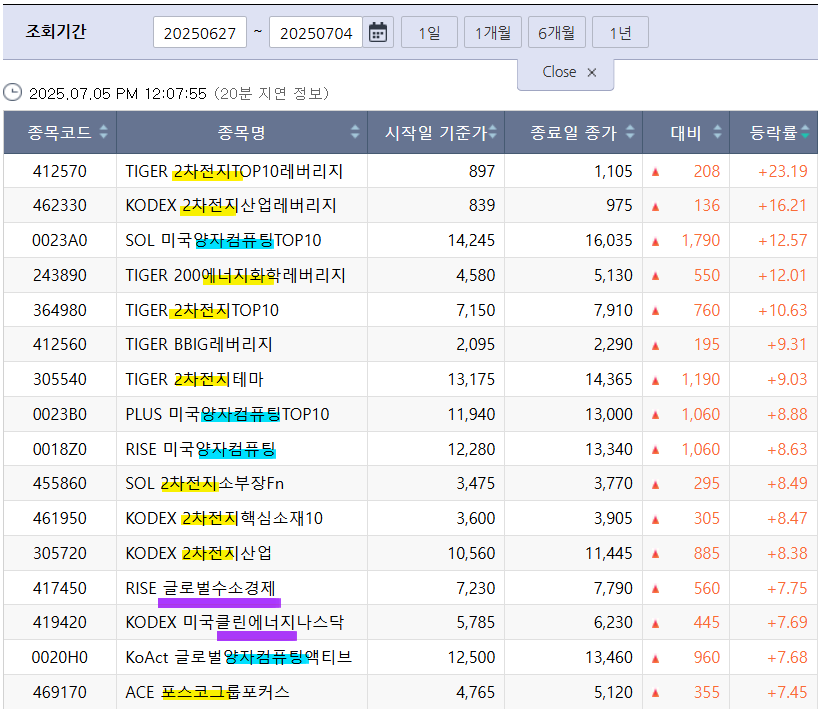Open TIGER 2차전지TOP10레버리지 row
This screenshot has height=709, width=818.
click(234, 171)
